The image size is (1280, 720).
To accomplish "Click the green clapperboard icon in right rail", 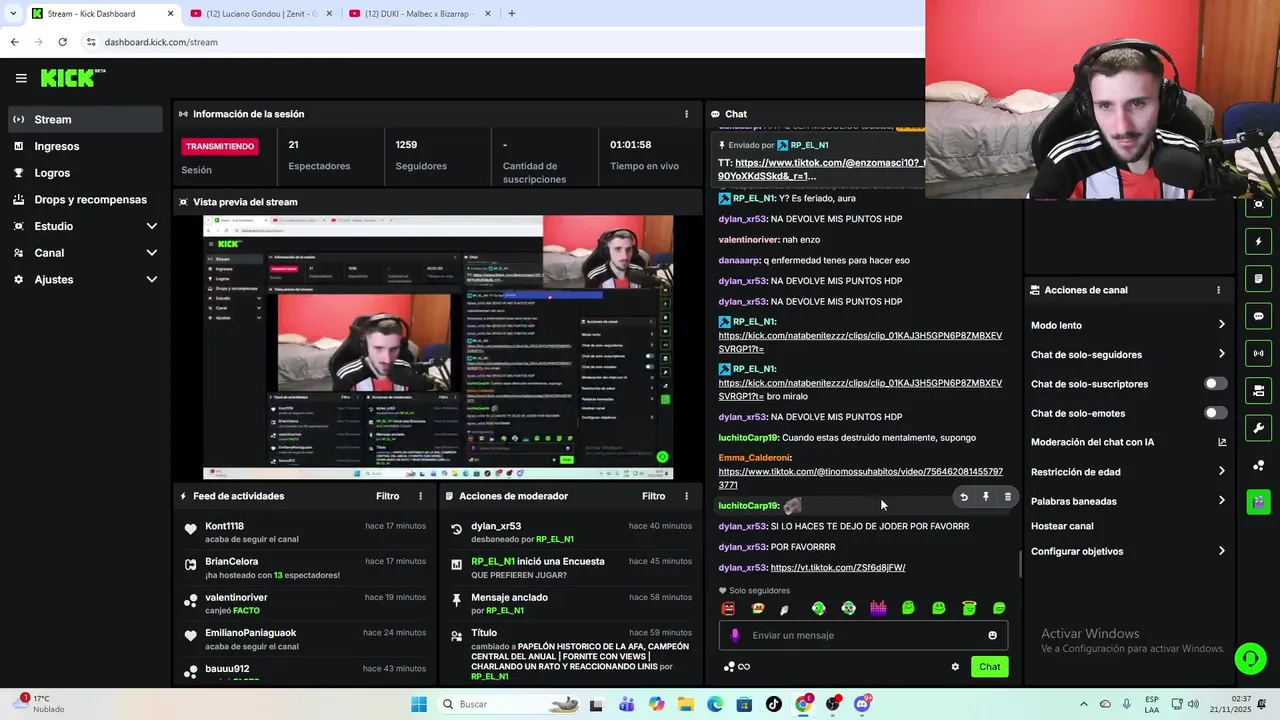I will (1258, 502).
